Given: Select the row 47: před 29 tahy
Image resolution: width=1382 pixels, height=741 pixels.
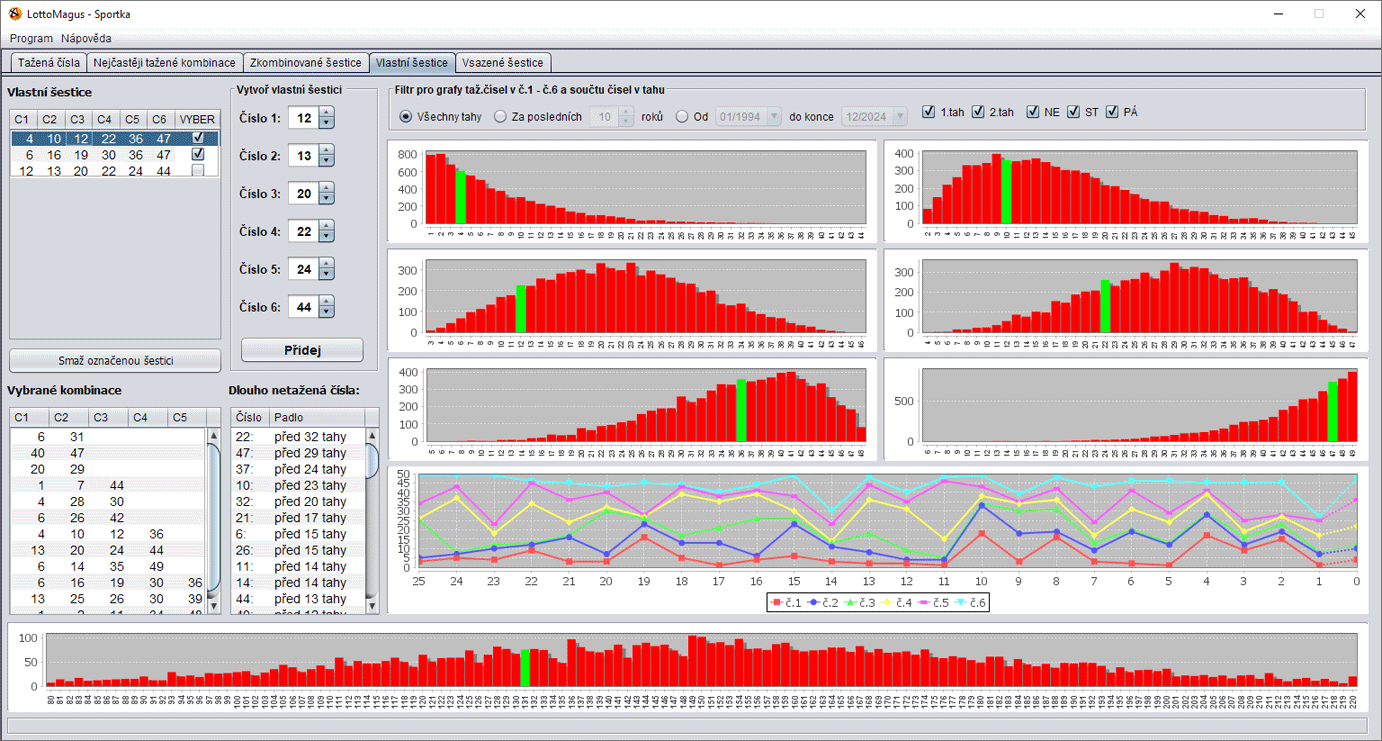Looking at the screenshot, I should [x=298, y=453].
